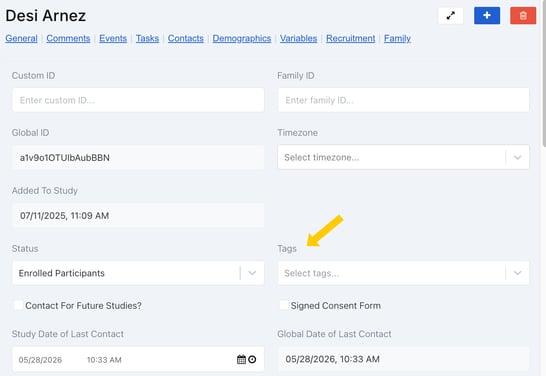Click the vertical scrollbar thumb
The height and width of the screenshot is (376, 546).
tap(544, 73)
